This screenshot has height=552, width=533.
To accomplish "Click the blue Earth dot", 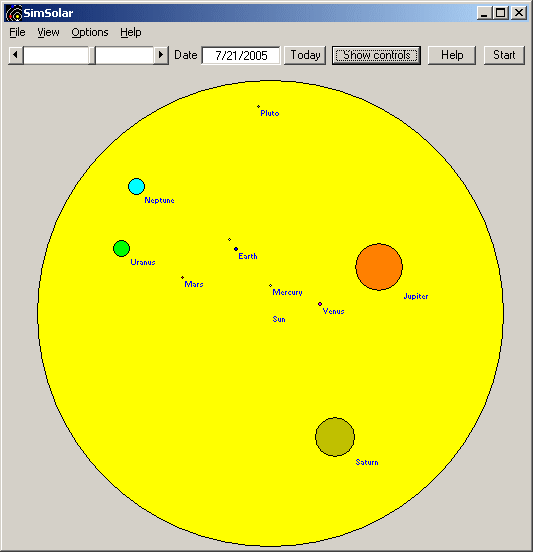I will 236,249.
